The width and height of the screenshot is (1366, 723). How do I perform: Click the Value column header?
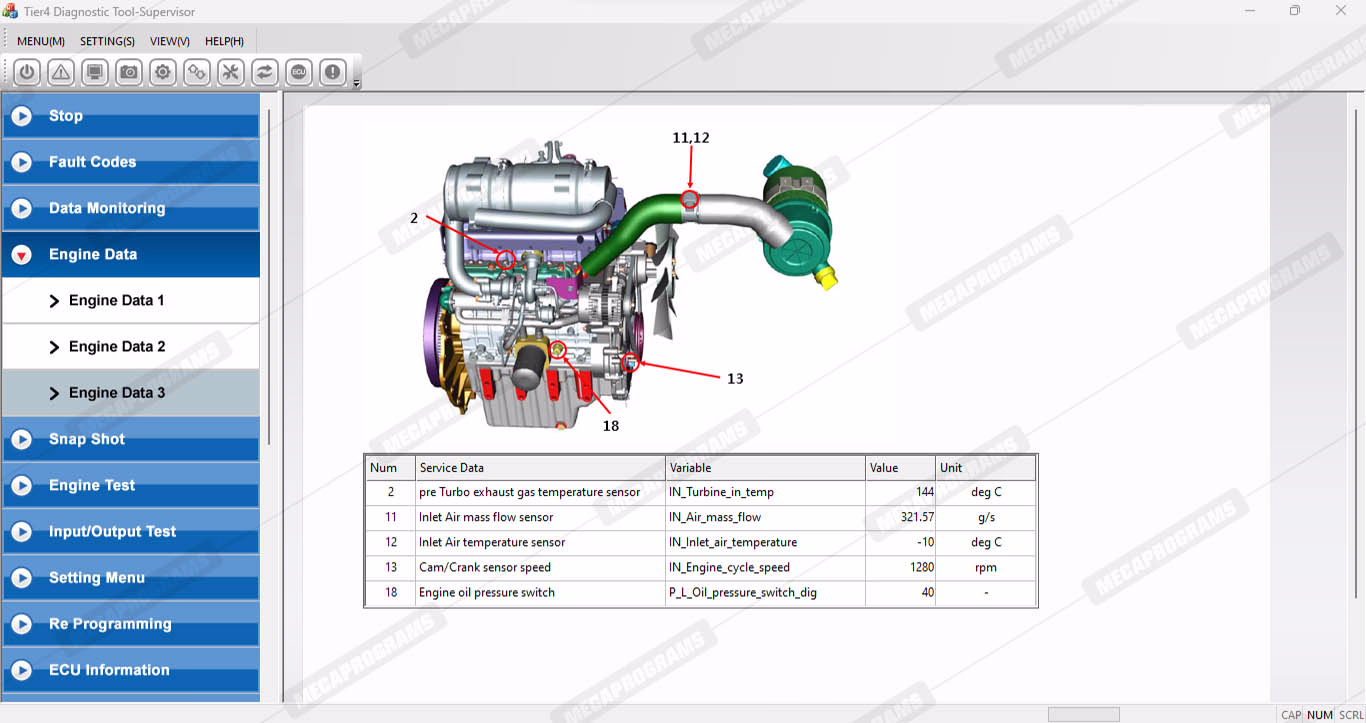click(x=900, y=468)
